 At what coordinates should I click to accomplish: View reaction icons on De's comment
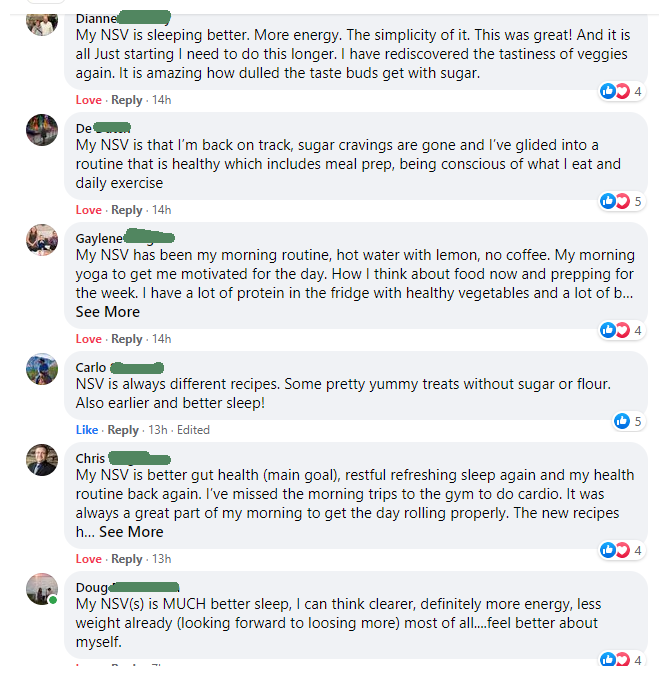pyautogui.click(x=622, y=201)
